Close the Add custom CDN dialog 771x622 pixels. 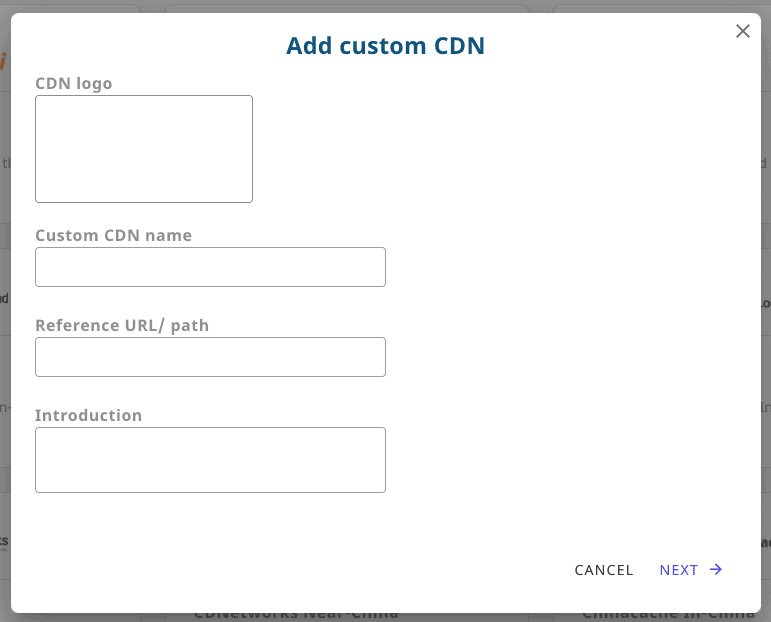[x=742, y=31]
